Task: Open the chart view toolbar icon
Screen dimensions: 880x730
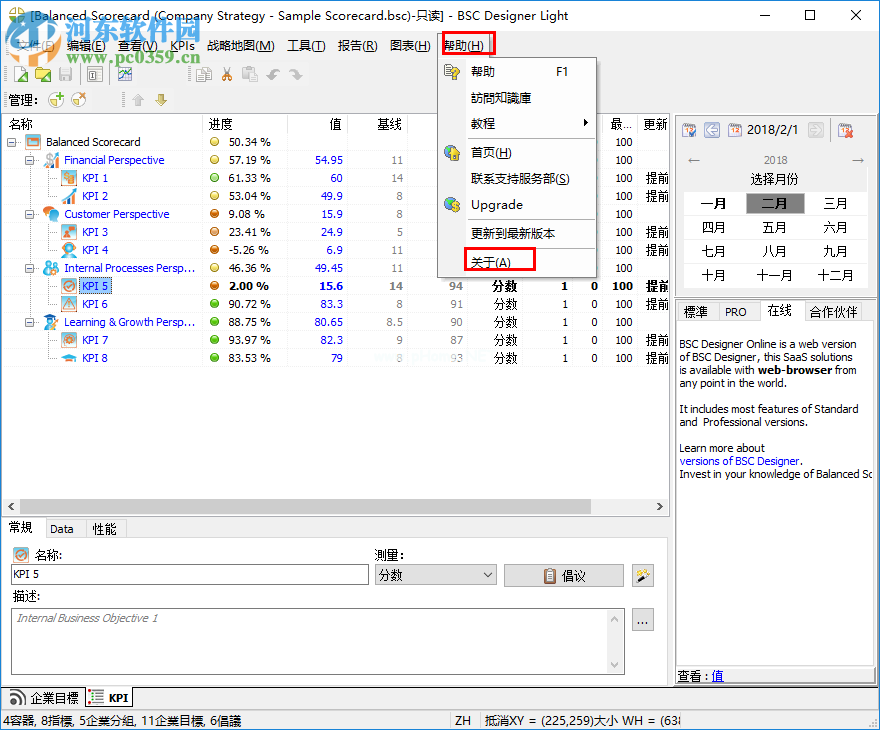Action: pos(124,74)
